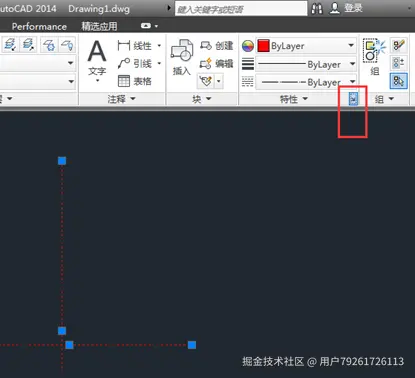Viewport: 415px width, 378px height.
Task: Select top grip of vertical dashed line
Action: (62, 161)
